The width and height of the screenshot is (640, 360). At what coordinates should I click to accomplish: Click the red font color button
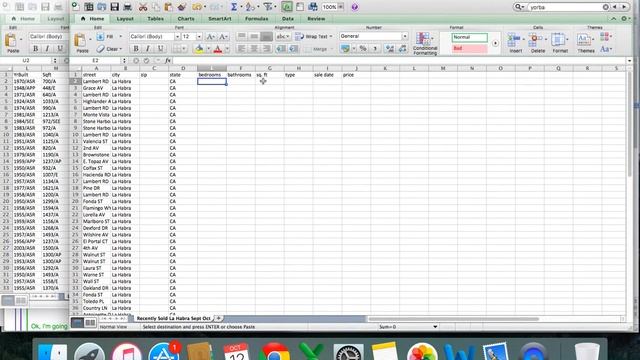[x=218, y=49]
